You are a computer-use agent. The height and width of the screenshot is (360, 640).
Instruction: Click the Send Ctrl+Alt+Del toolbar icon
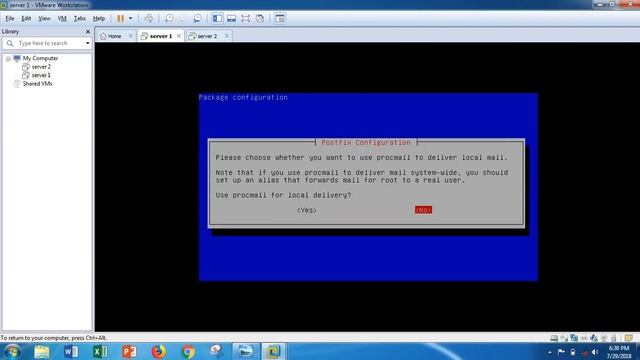(149, 18)
